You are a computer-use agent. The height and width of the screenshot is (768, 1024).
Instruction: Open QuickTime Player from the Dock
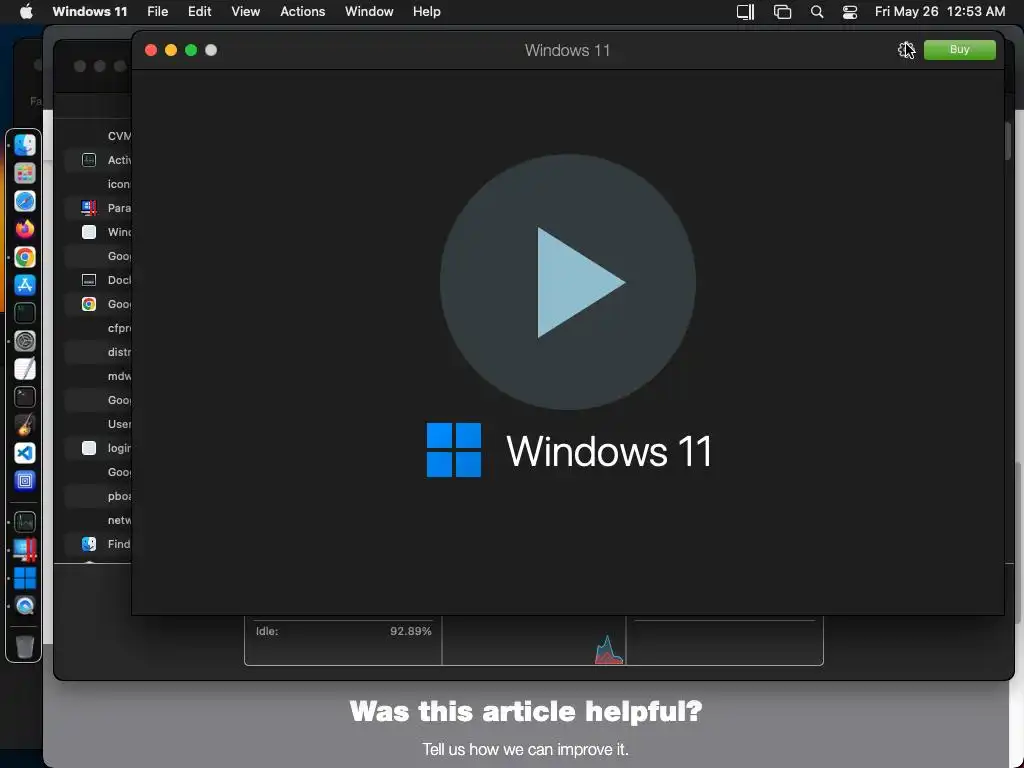click(25, 606)
